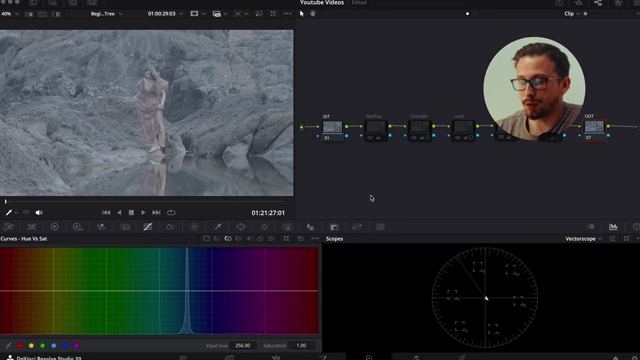Open the viewer three-dot options menu

coord(287,13)
